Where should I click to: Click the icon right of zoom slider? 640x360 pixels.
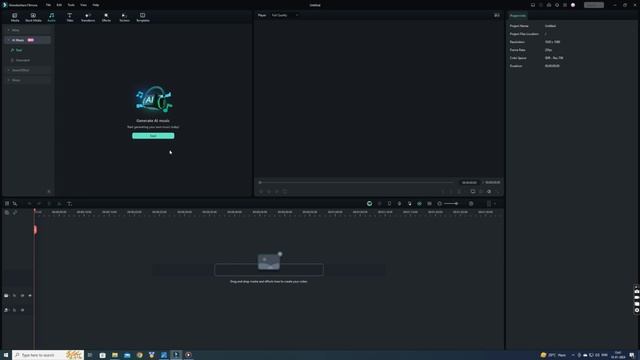[471, 203]
